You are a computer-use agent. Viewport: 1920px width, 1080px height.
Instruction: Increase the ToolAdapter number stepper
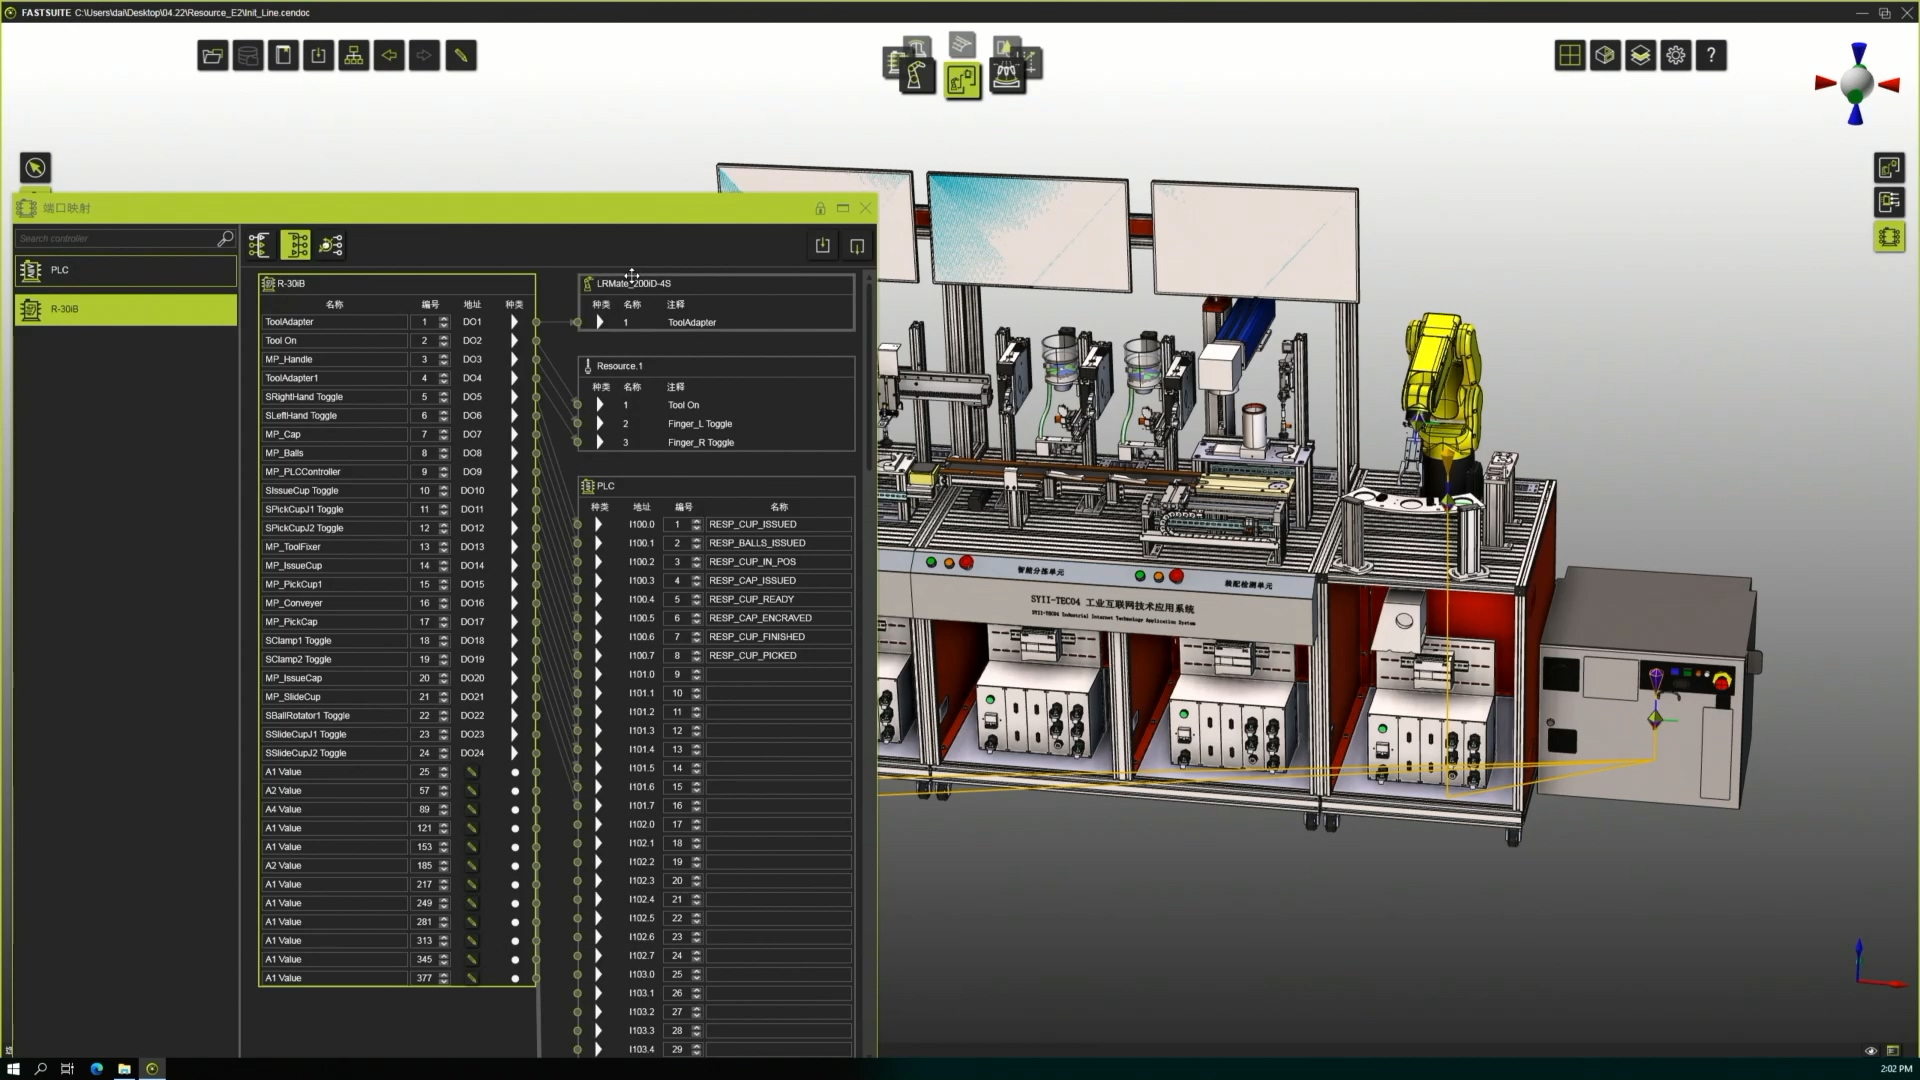click(x=444, y=319)
